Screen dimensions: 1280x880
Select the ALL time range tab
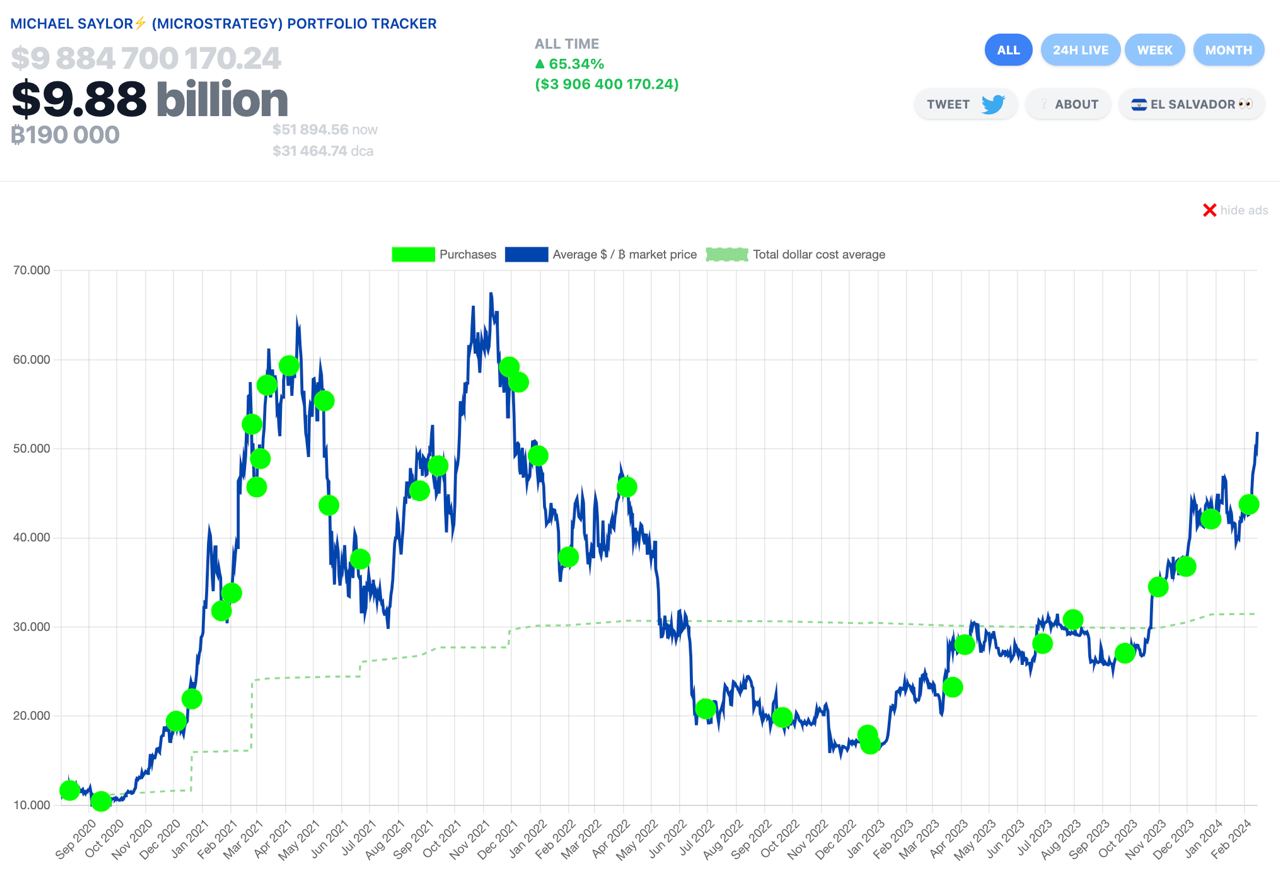1008,50
